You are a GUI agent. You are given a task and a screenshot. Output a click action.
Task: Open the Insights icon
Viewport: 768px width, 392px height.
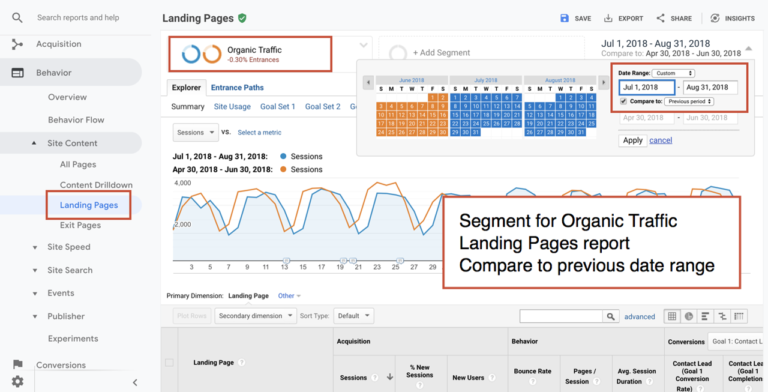(715, 18)
